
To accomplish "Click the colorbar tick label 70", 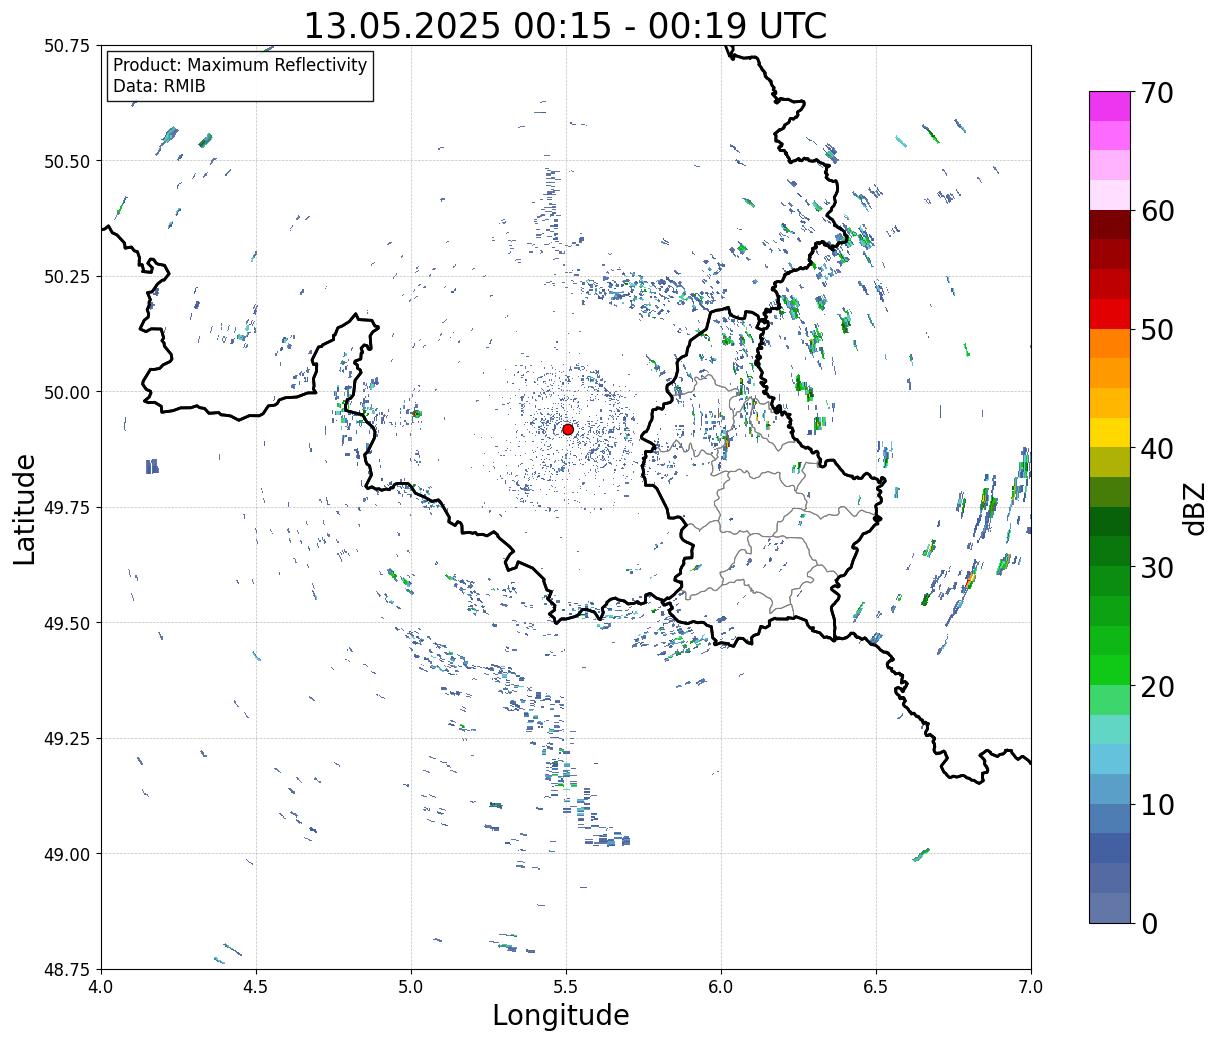I will coord(1157,93).
